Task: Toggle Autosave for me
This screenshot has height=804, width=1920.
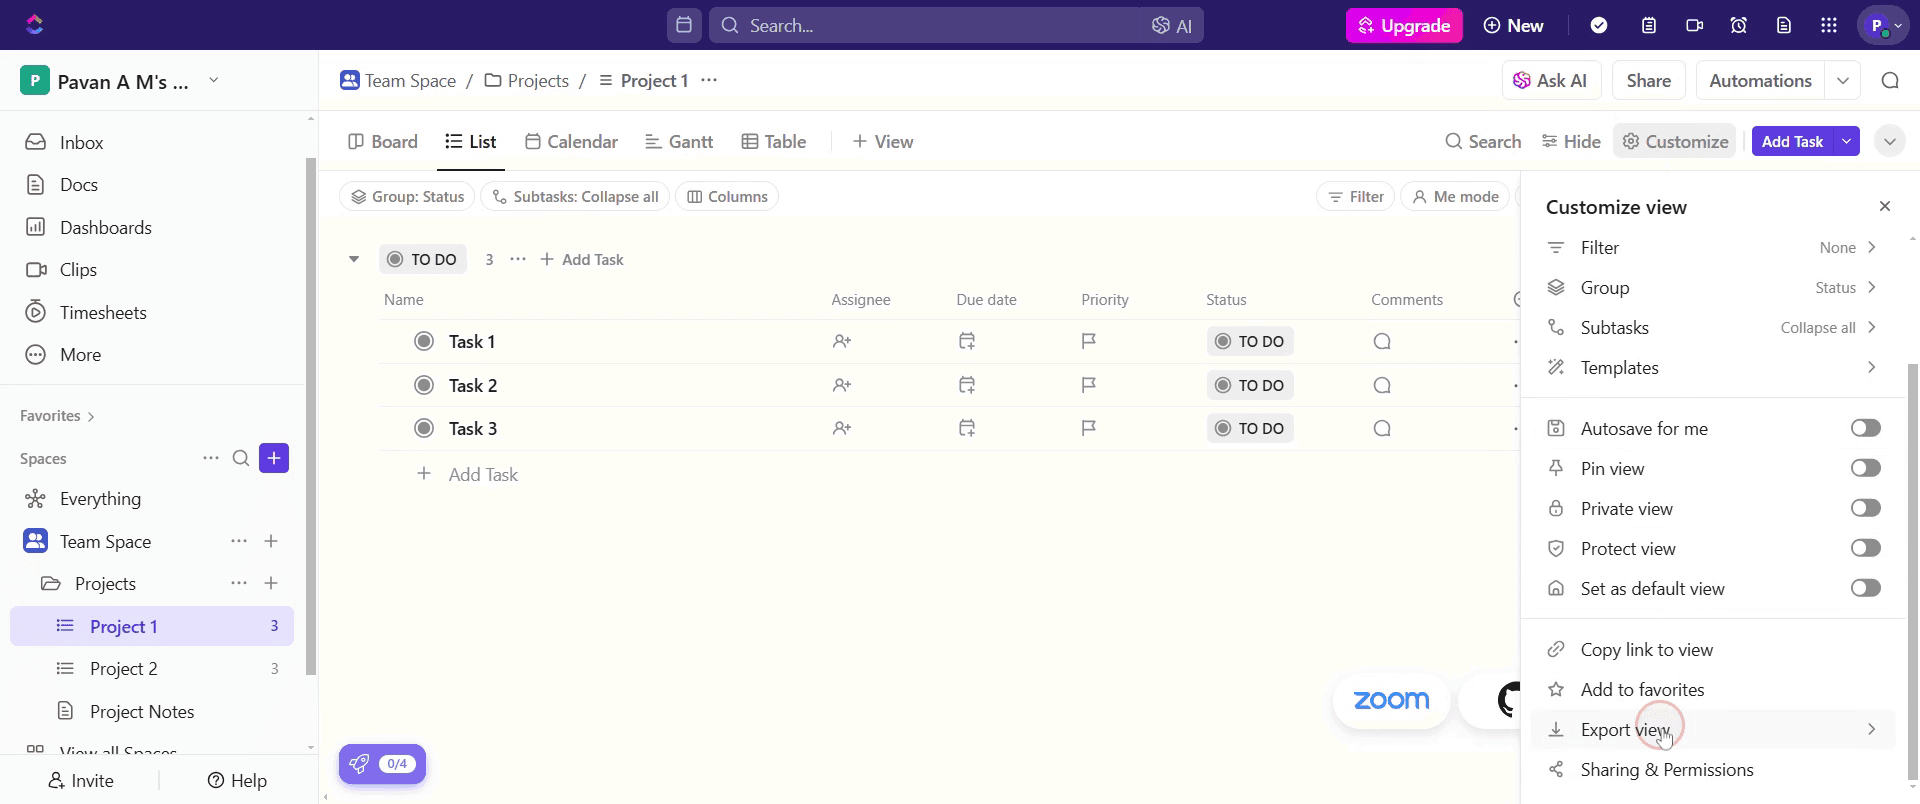Action: point(1865,428)
